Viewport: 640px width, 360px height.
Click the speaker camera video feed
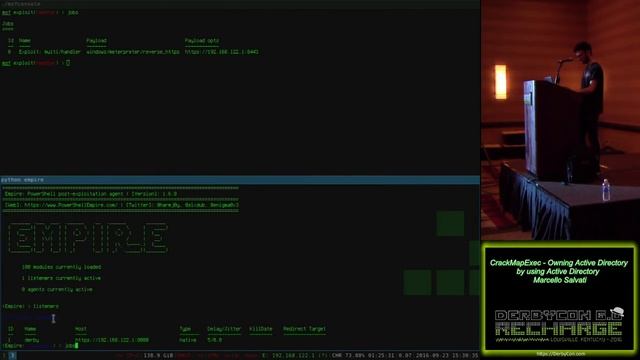(560, 120)
